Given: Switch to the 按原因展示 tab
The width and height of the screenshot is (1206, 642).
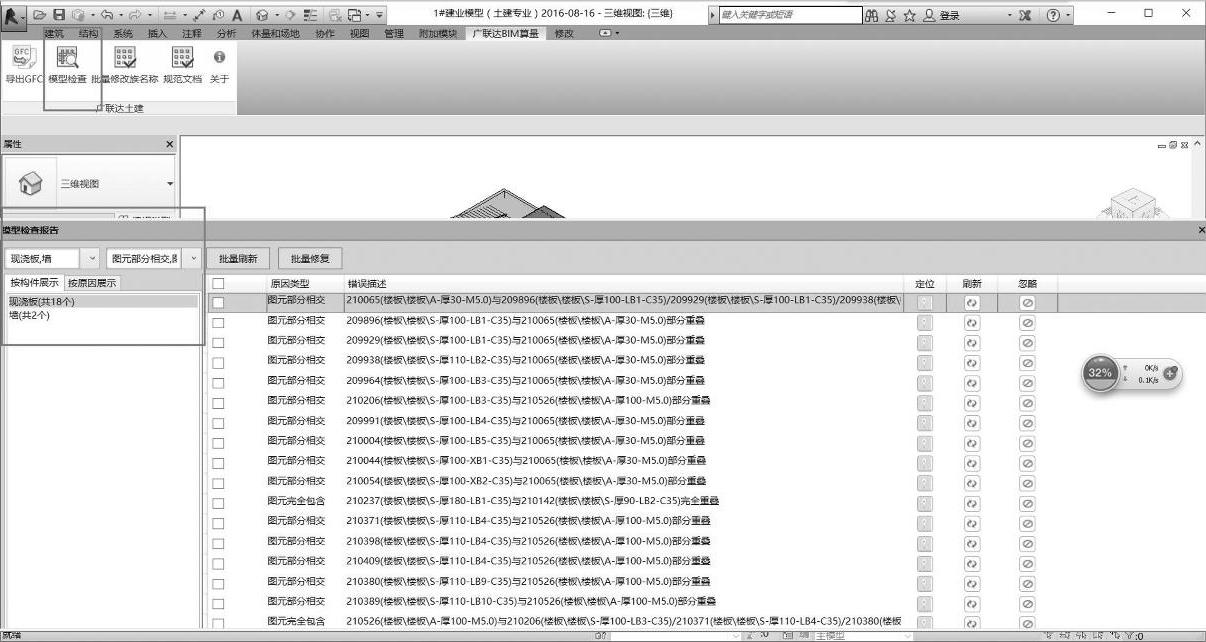Looking at the screenshot, I should [x=92, y=283].
